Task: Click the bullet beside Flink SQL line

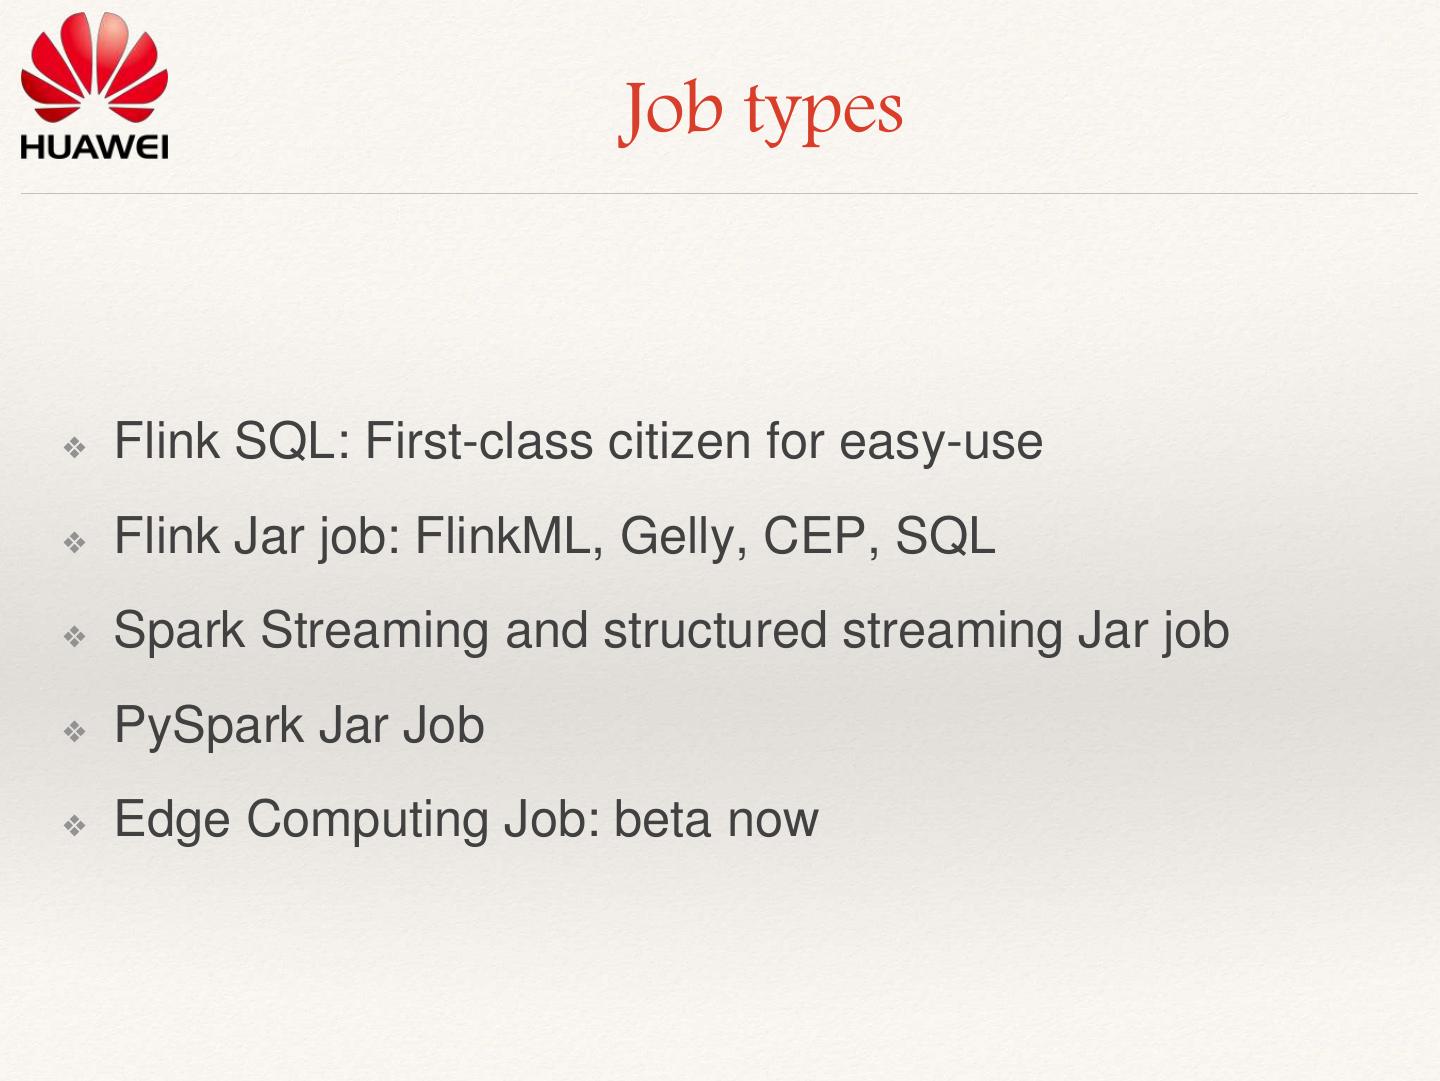Action: 75,447
